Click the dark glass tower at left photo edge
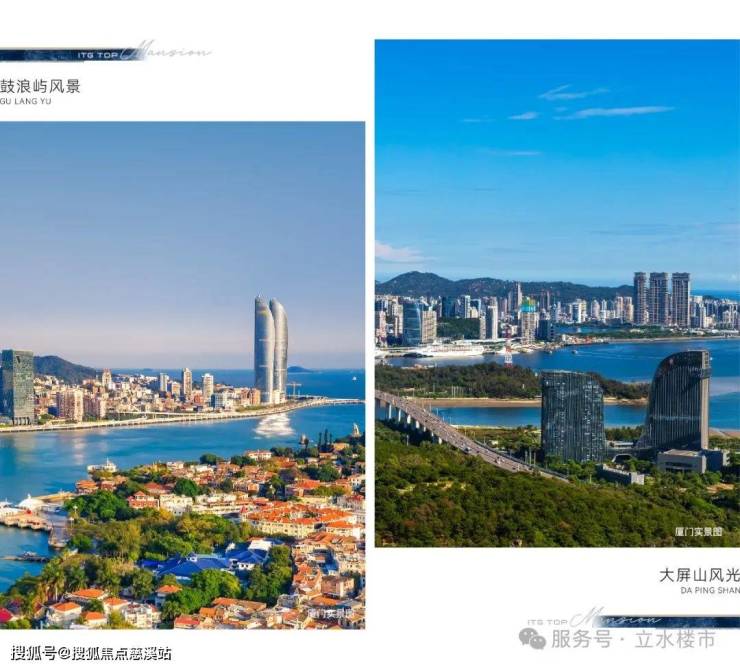This screenshot has height=669, width=740. pos(17,386)
